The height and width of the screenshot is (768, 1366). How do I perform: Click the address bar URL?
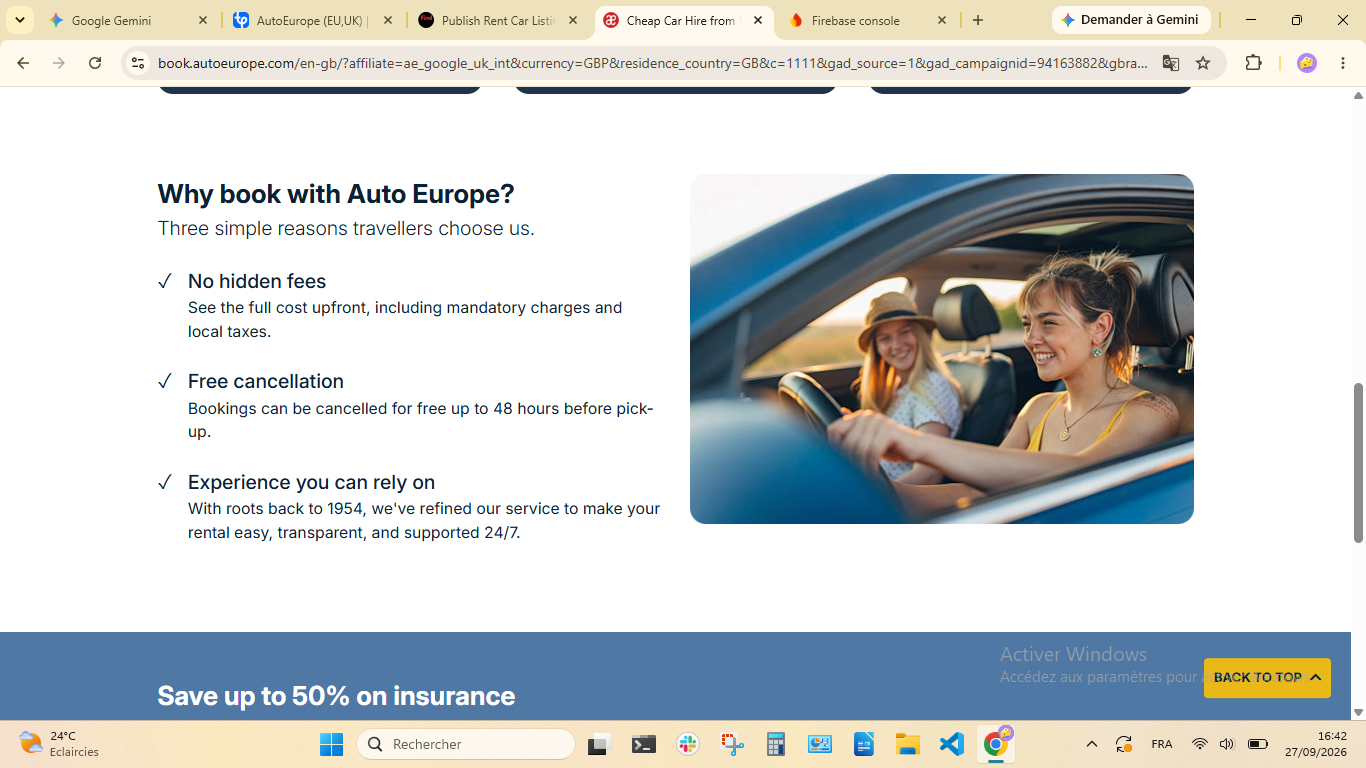[x=653, y=63]
